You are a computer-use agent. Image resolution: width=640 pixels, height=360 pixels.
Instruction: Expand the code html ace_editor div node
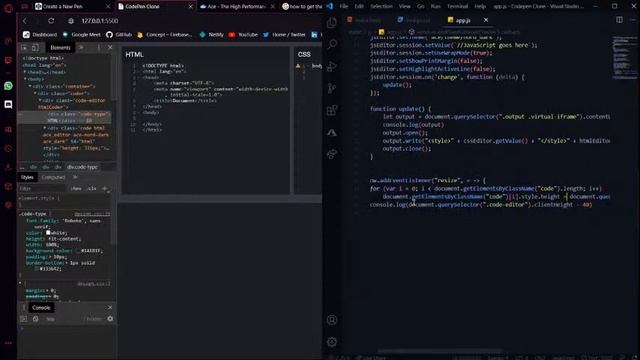coord(45,128)
